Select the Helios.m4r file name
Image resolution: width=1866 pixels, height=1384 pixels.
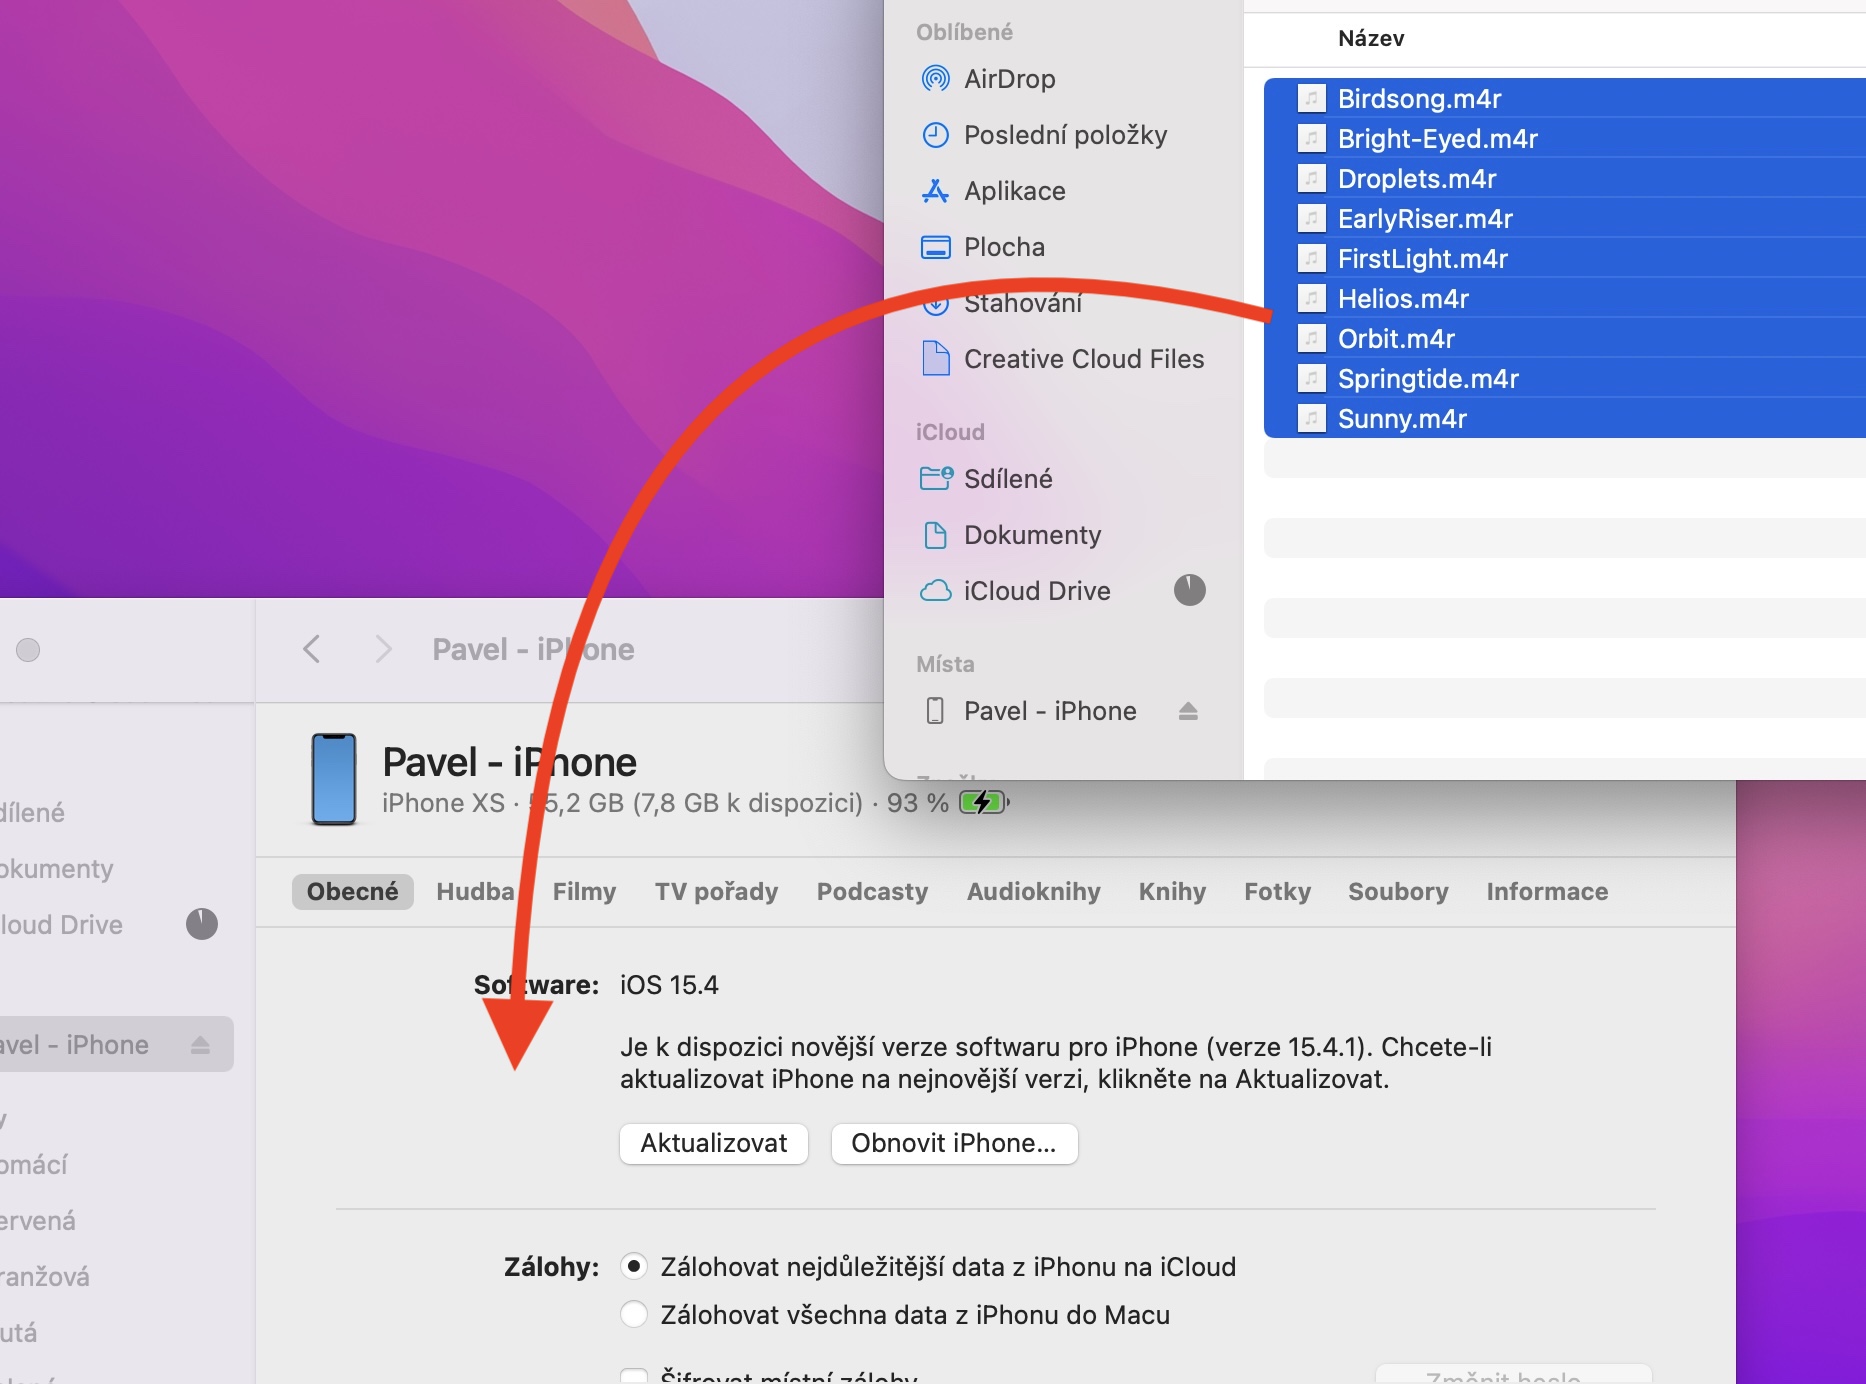pyautogui.click(x=1403, y=298)
